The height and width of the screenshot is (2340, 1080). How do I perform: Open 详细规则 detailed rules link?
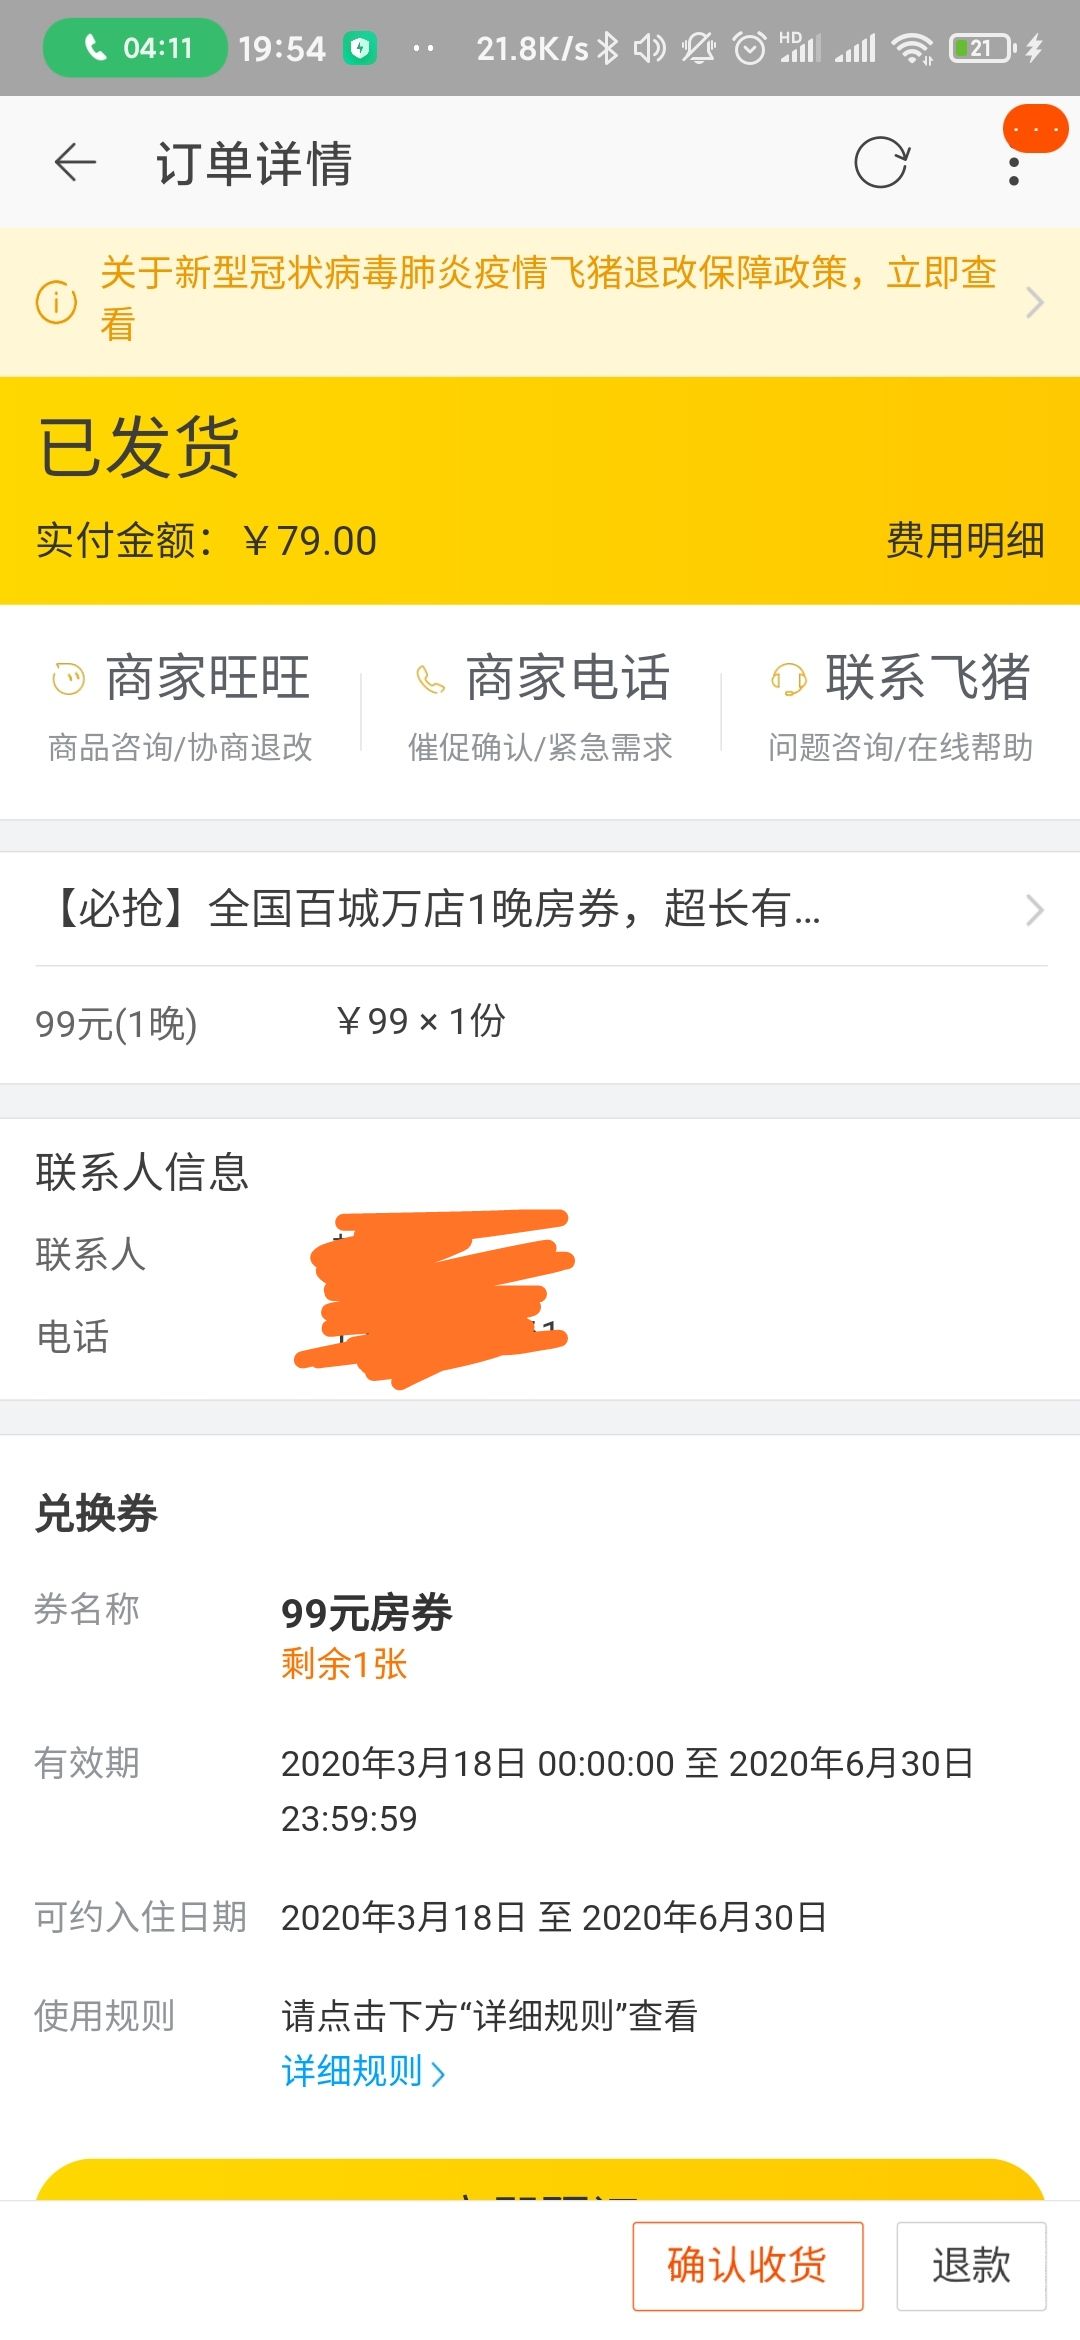pos(362,2072)
